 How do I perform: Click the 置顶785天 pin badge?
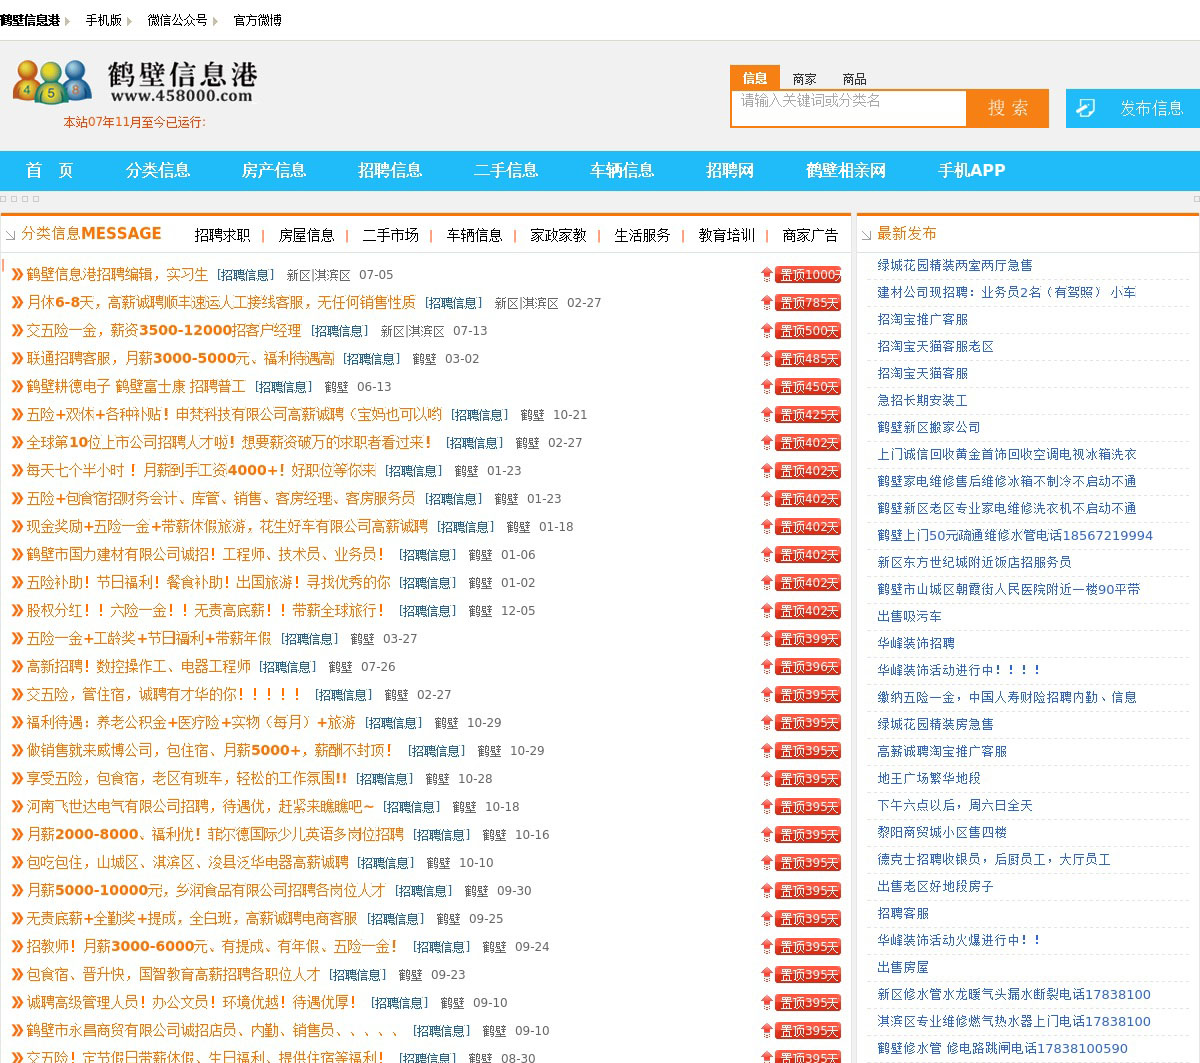point(808,303)
